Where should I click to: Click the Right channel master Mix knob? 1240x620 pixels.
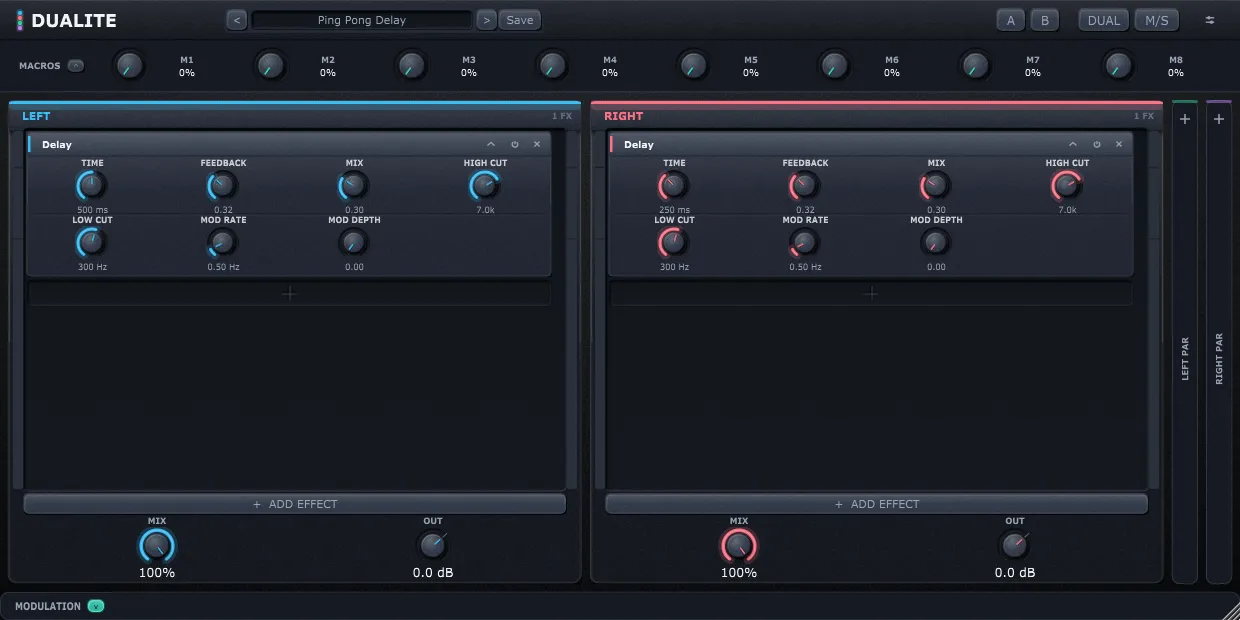739,546
